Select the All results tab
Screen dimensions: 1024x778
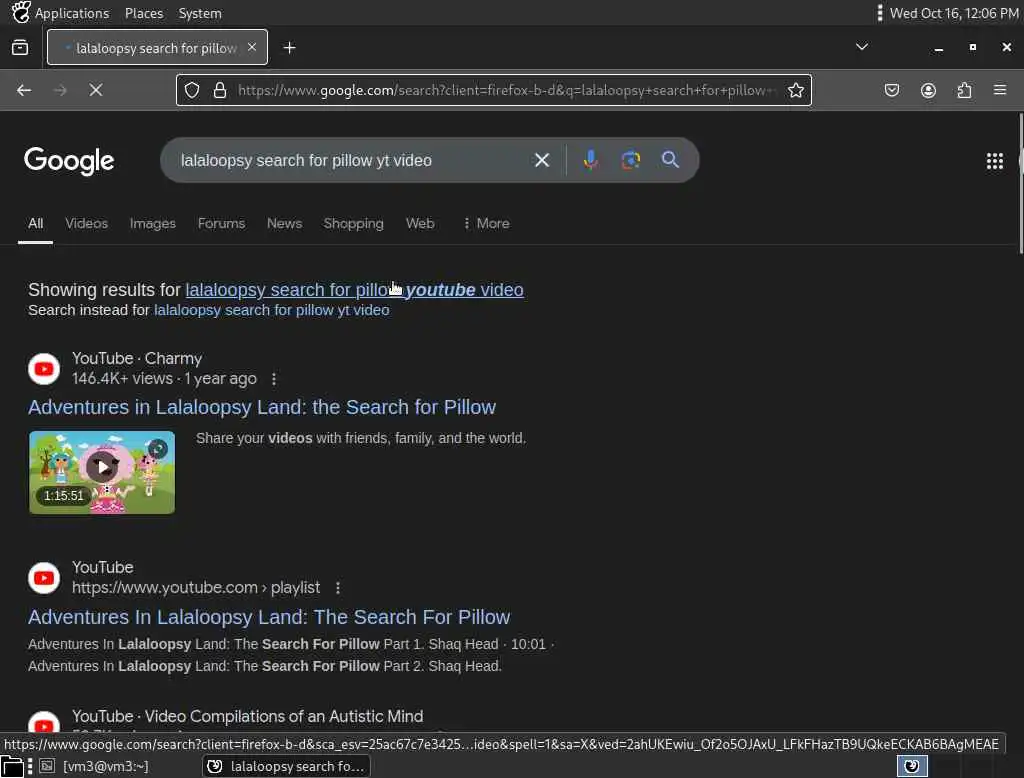[x=35, y=223]
